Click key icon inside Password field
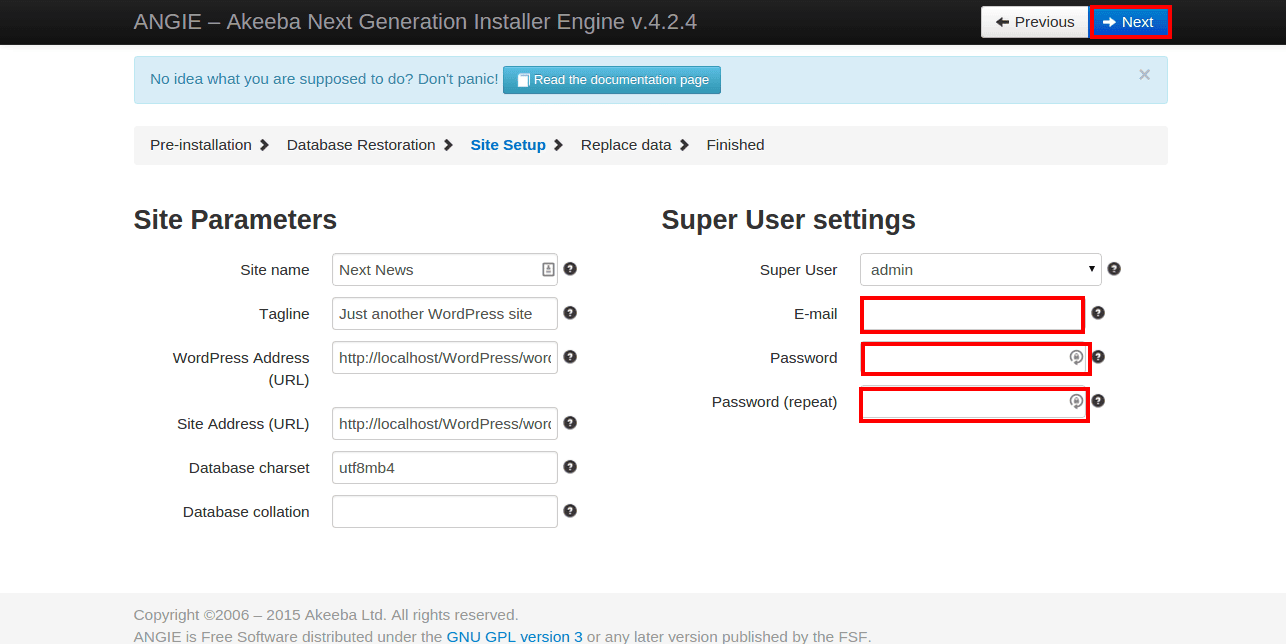The image size is (1286, 644). (x=1076, y=357)
